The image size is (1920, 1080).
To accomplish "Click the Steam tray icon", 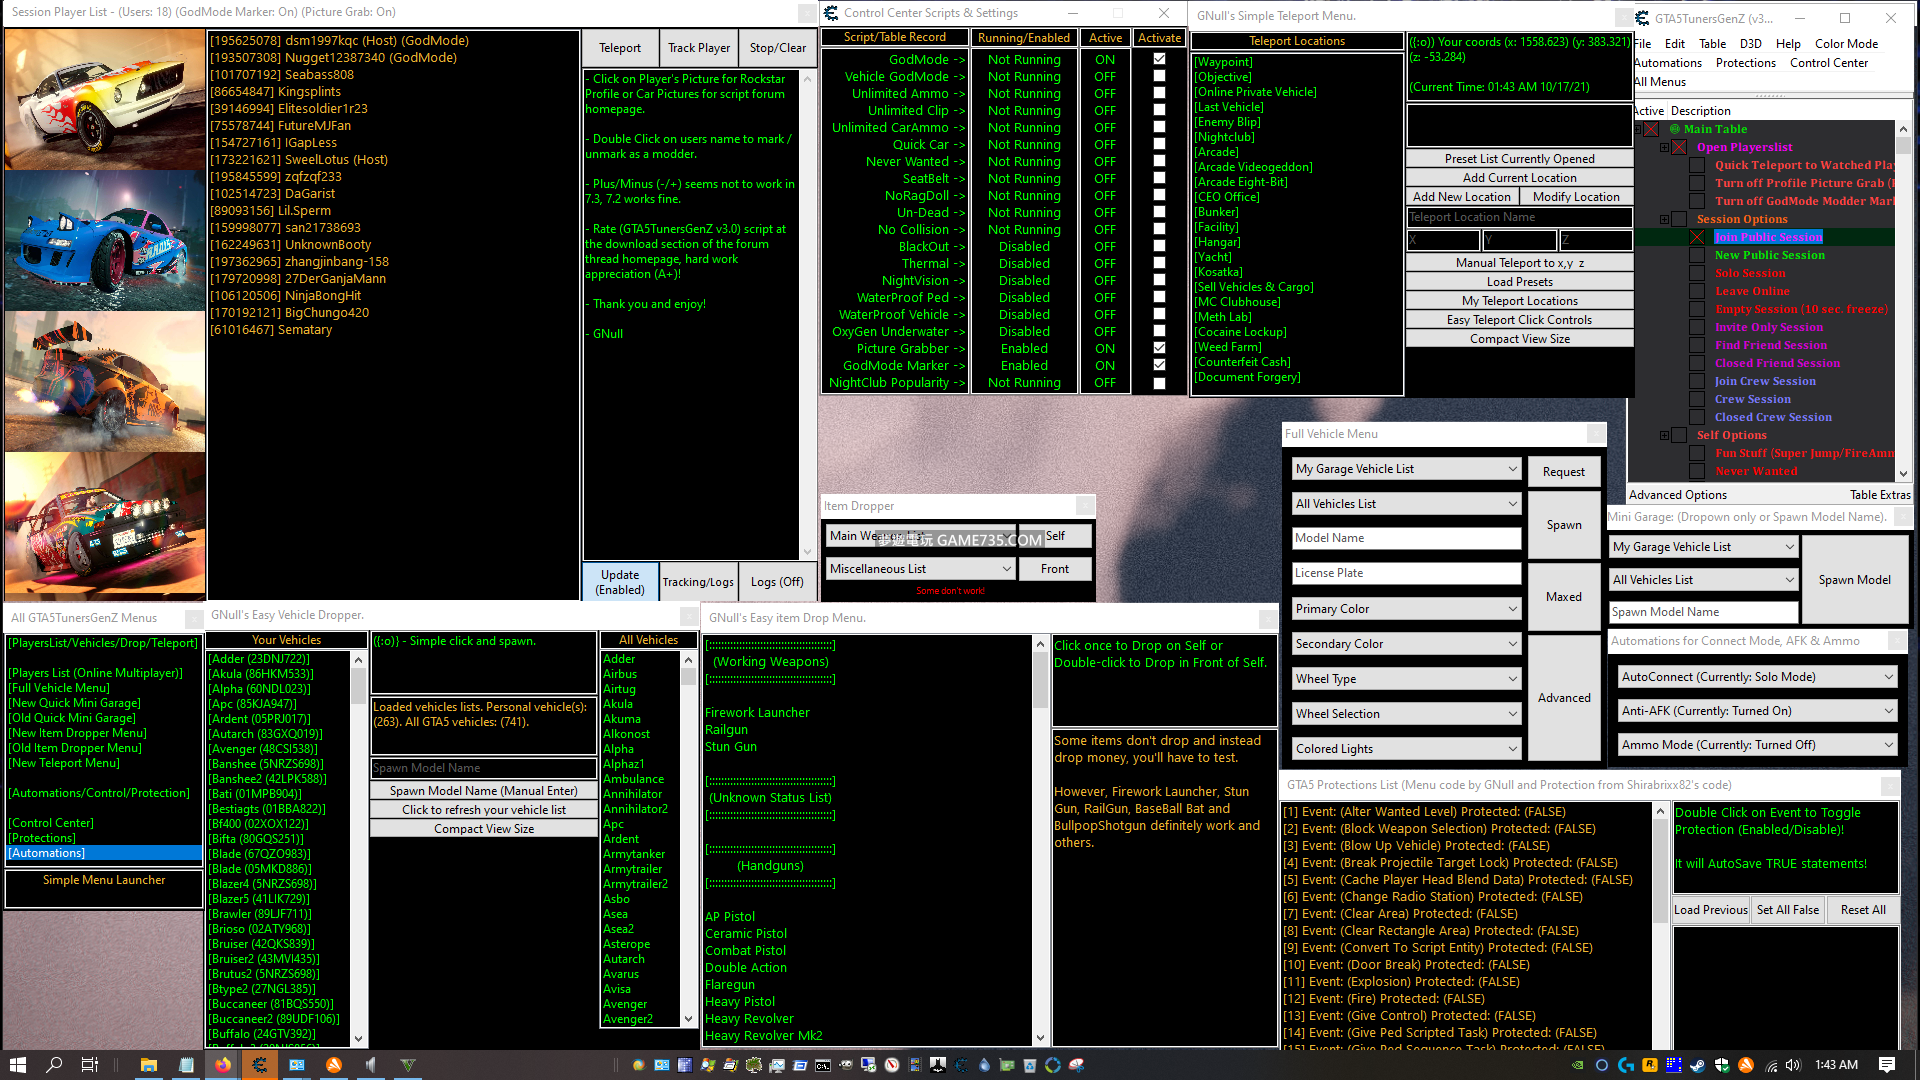I will tap(1697, 1065).
